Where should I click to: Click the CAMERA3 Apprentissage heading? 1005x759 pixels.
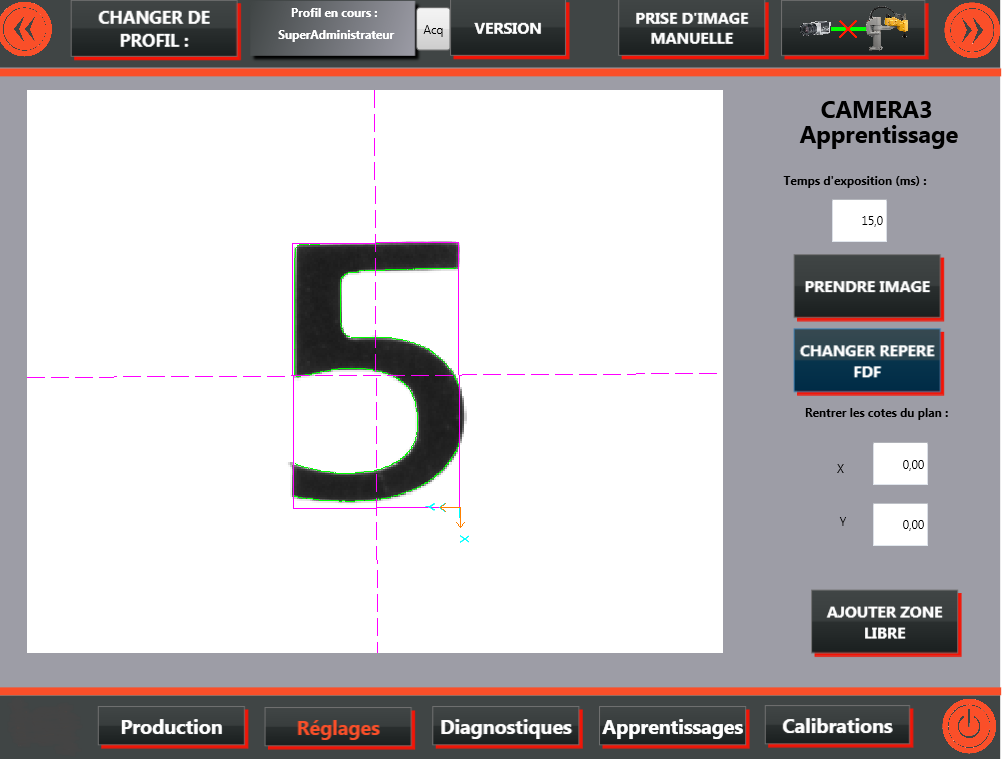point(878,122)
